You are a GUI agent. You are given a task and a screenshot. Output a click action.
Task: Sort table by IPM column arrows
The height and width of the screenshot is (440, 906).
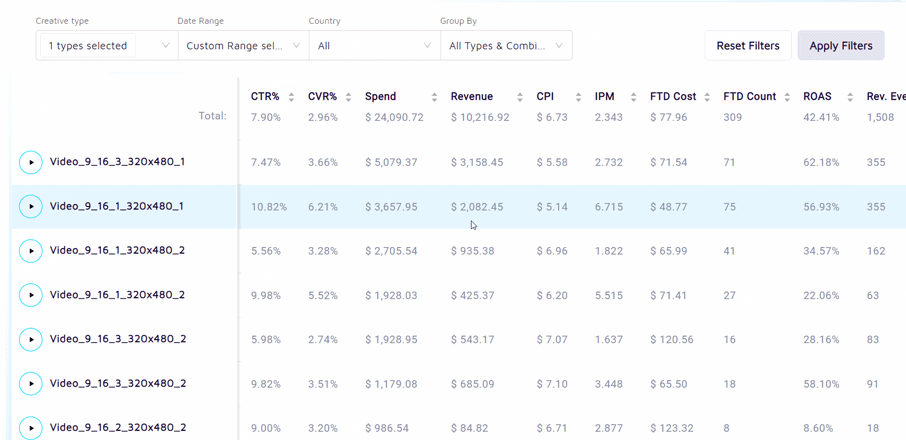pos(633,97)
